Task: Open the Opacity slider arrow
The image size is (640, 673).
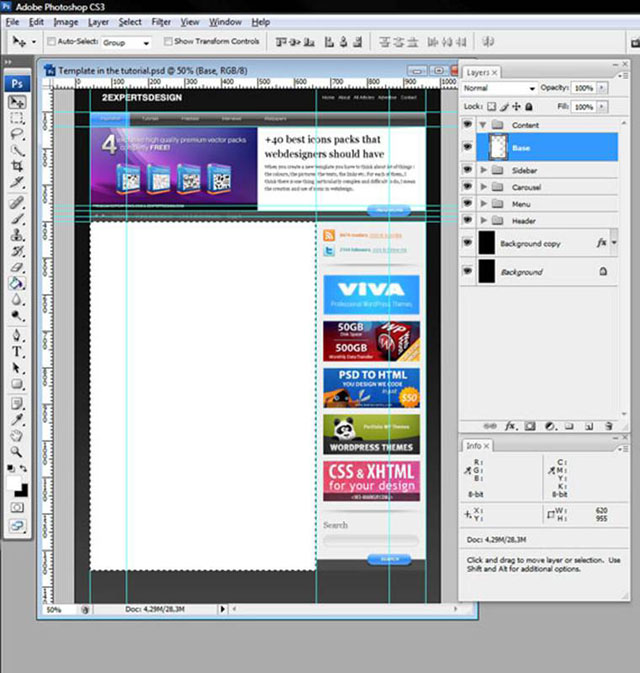Action: coord(602,88)
